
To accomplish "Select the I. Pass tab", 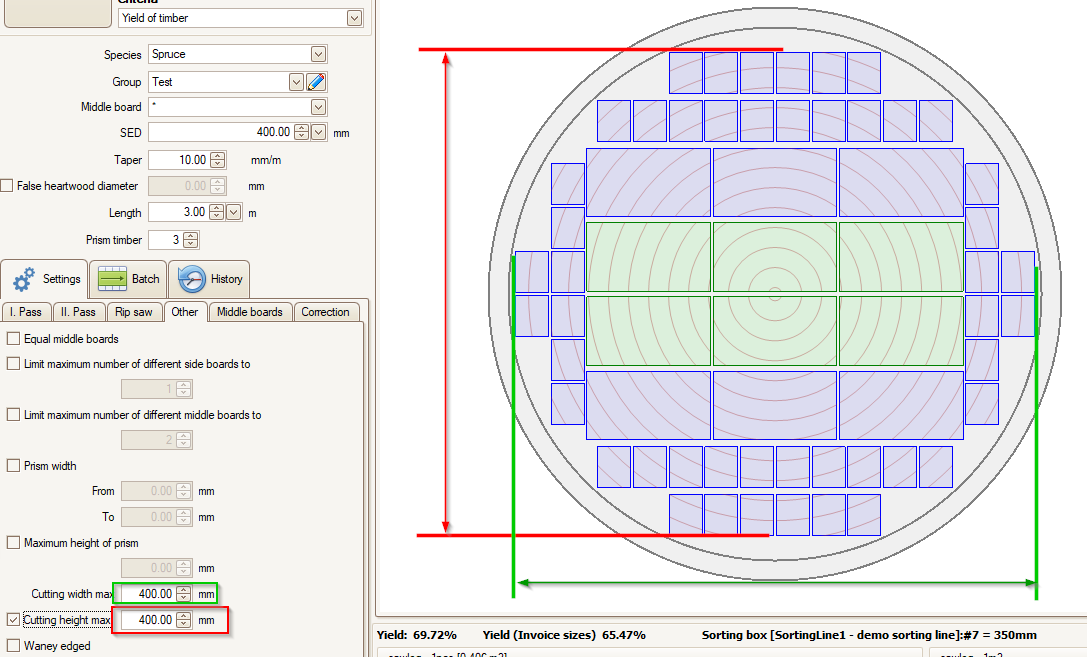I will [x=26, y=312].
